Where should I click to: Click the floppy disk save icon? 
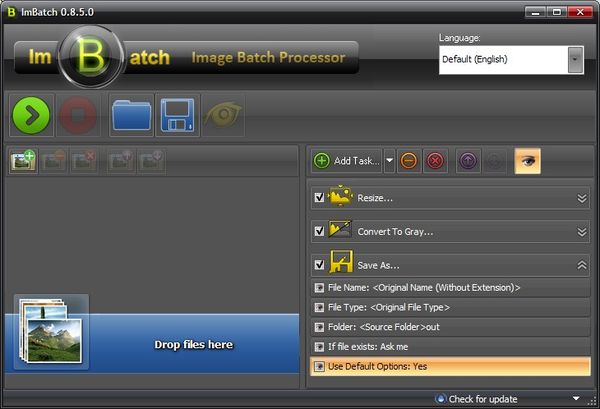pos(178,116)
